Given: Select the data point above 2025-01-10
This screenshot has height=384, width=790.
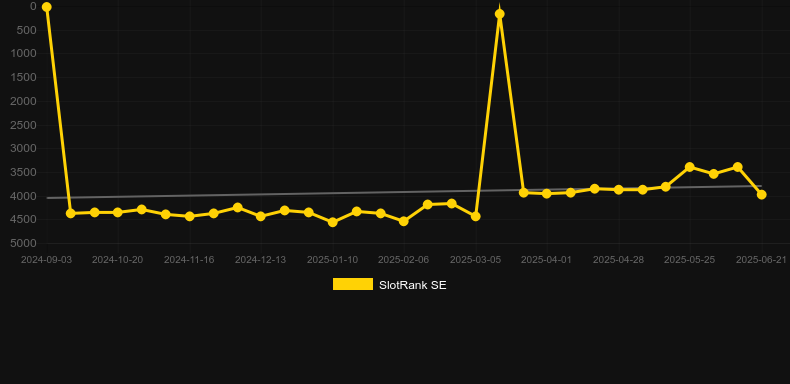Looking at the screenshot, I should [332, 222].
